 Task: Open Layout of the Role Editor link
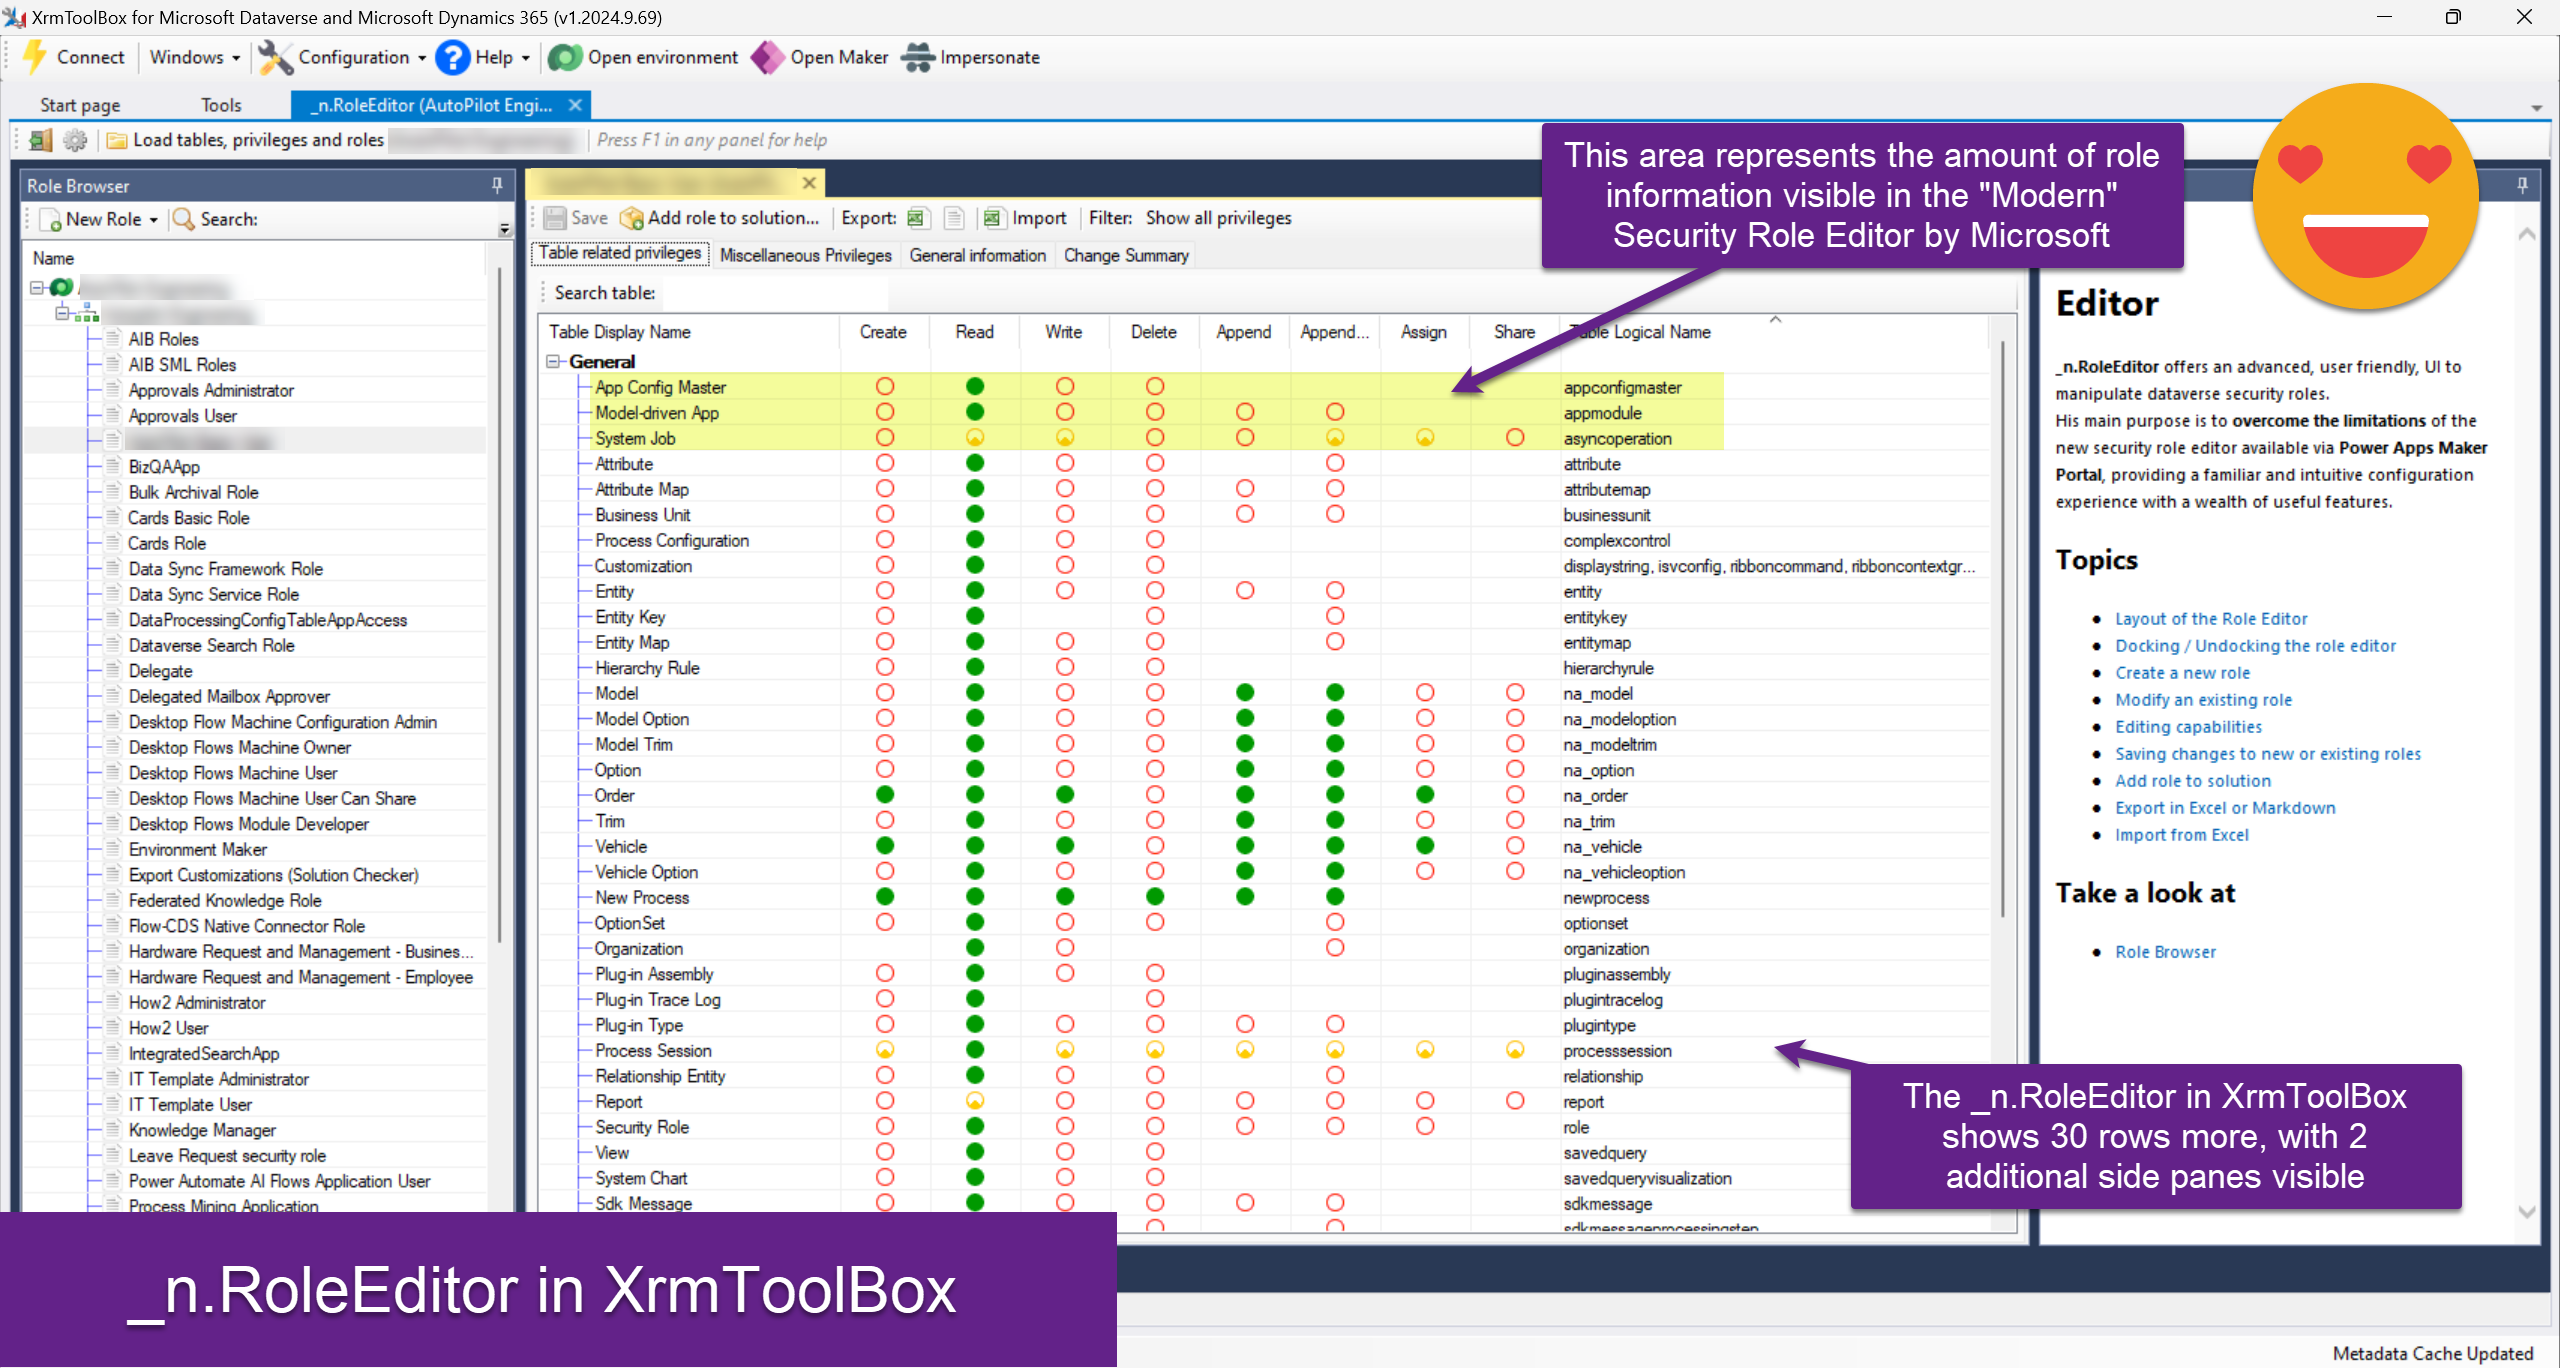[2211, 618]
